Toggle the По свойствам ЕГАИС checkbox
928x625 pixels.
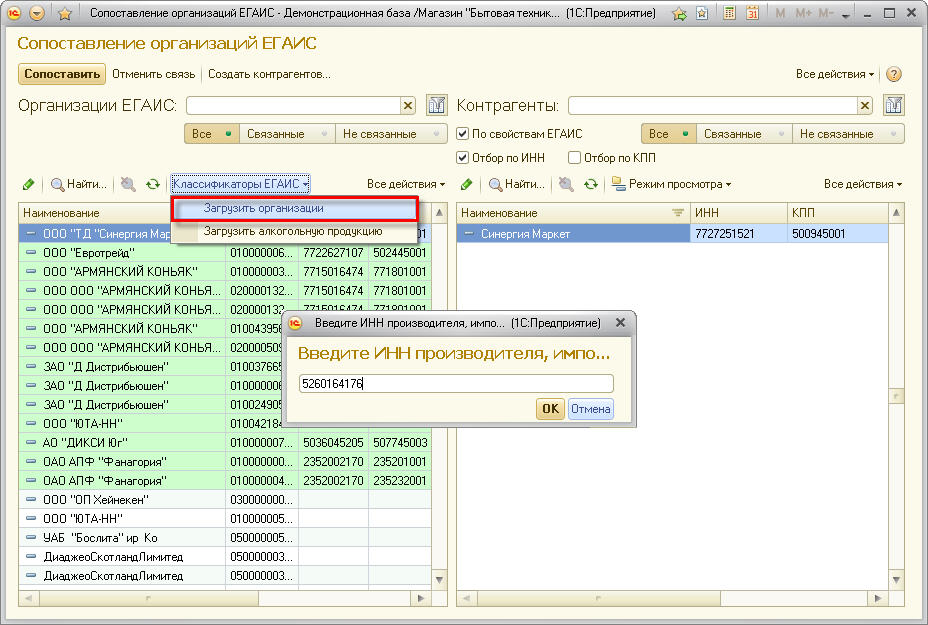pos(463,134)
